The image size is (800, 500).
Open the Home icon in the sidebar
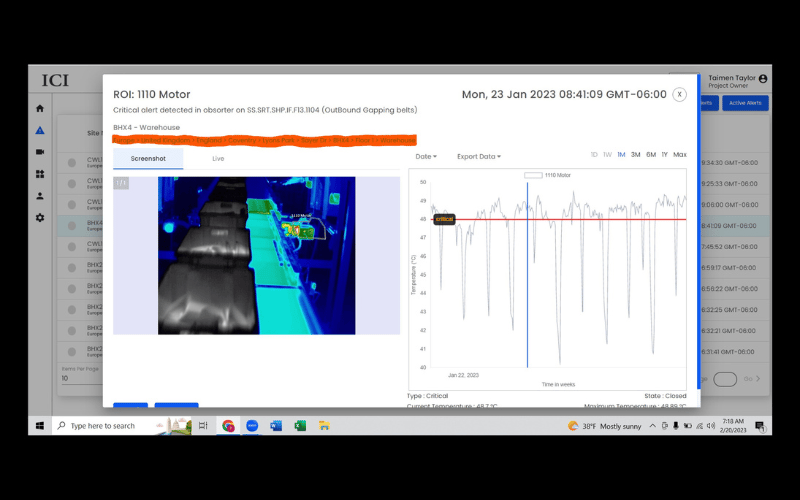pyautogui.click(x=40, y=108)
